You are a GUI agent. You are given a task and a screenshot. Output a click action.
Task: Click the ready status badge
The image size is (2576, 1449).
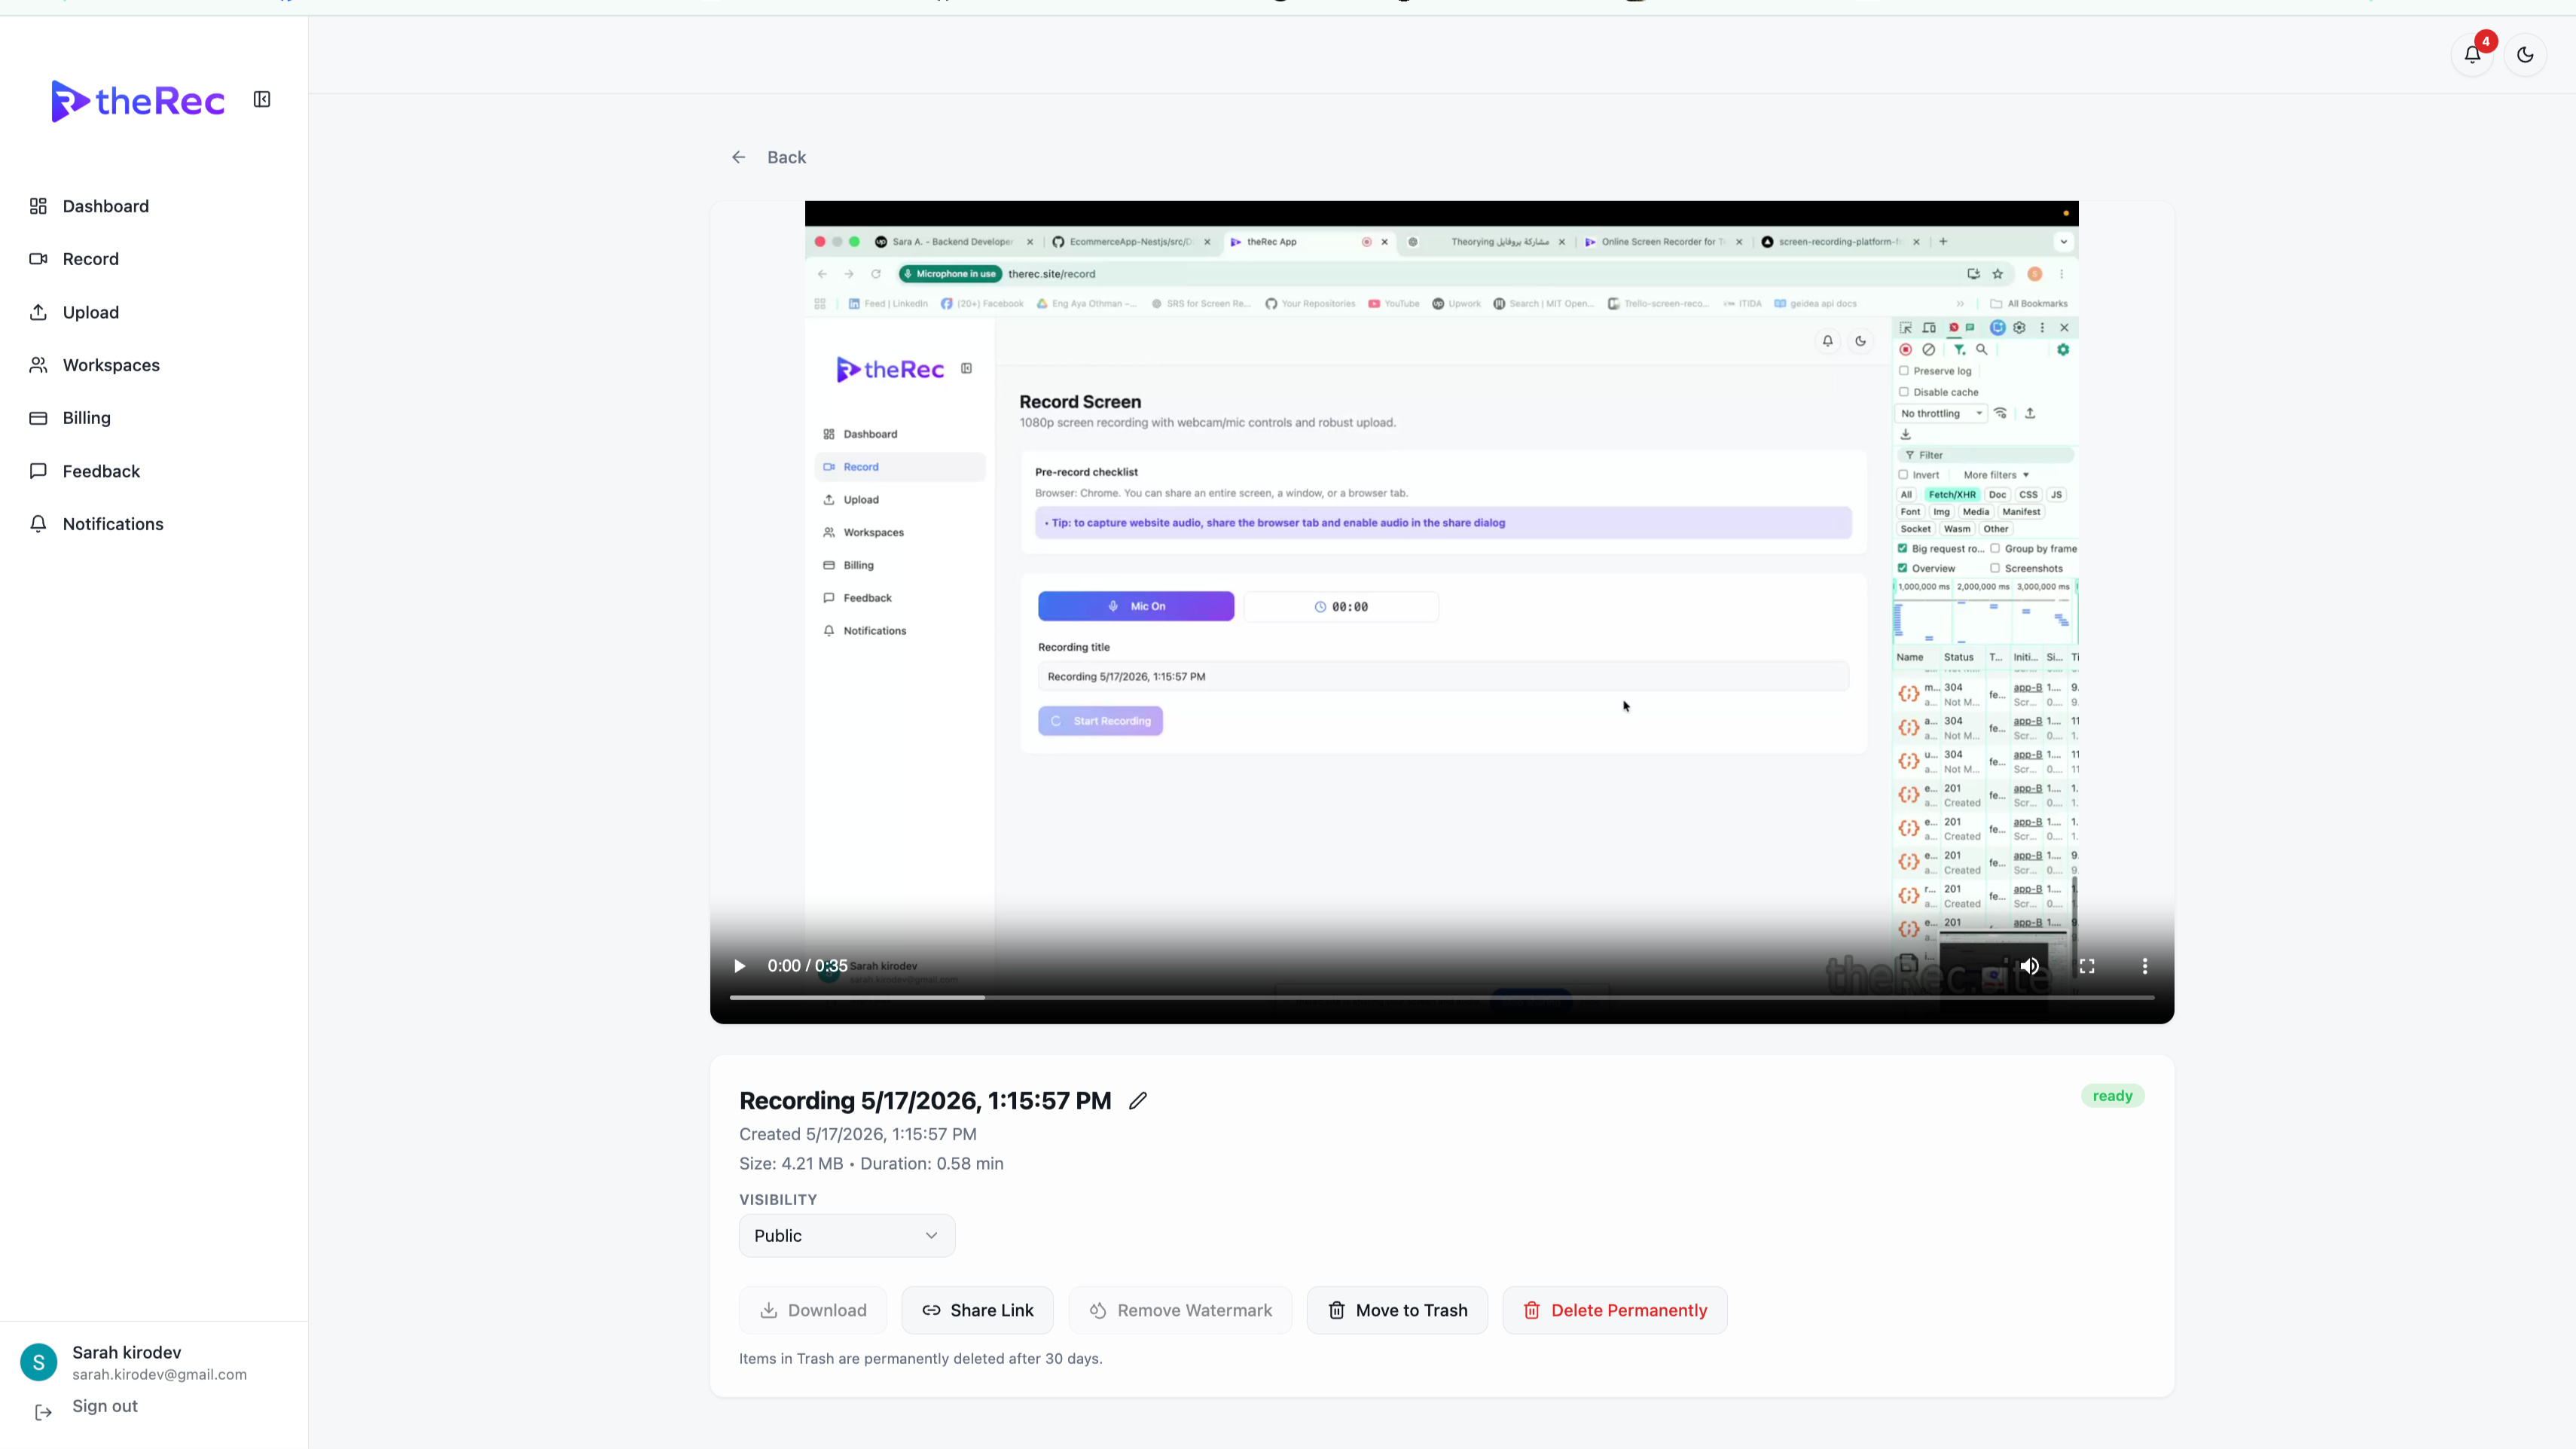point(2112,1096)
